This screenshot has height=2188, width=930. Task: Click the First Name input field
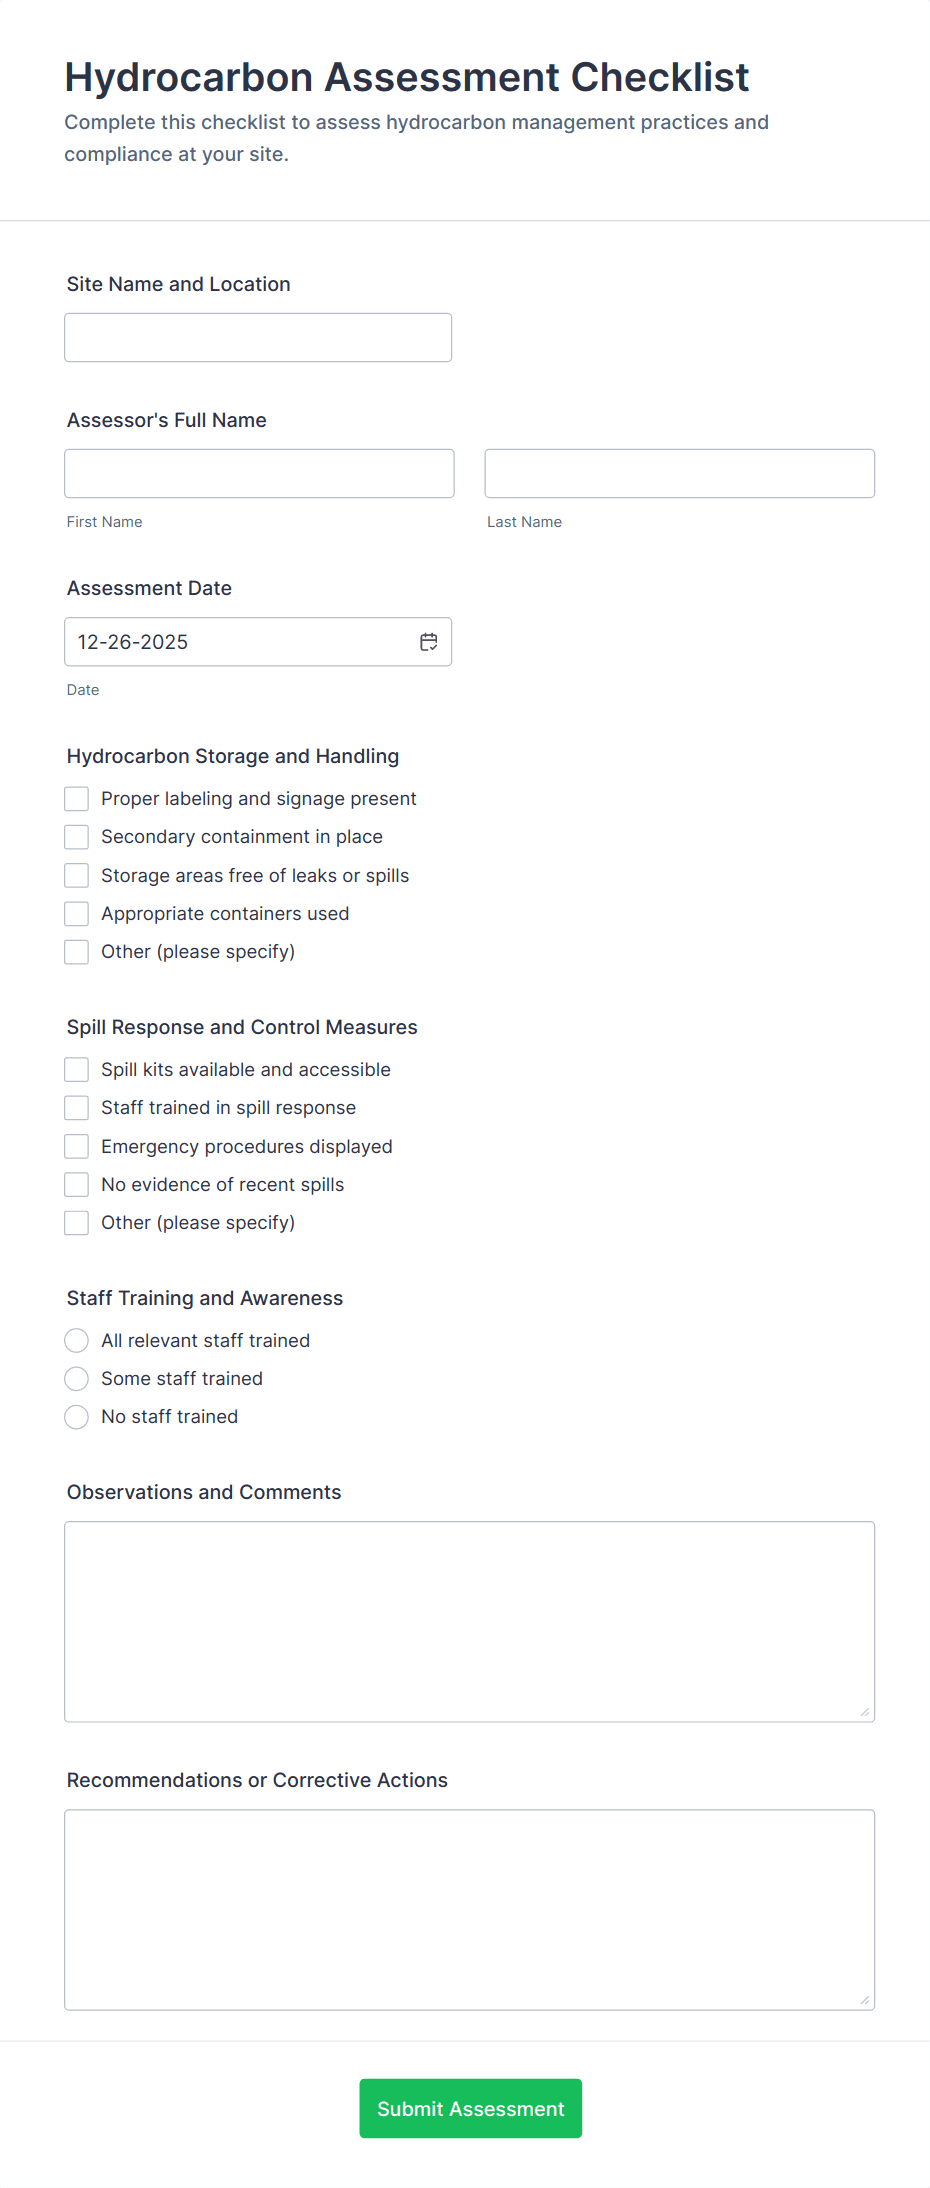pos(258,473)
